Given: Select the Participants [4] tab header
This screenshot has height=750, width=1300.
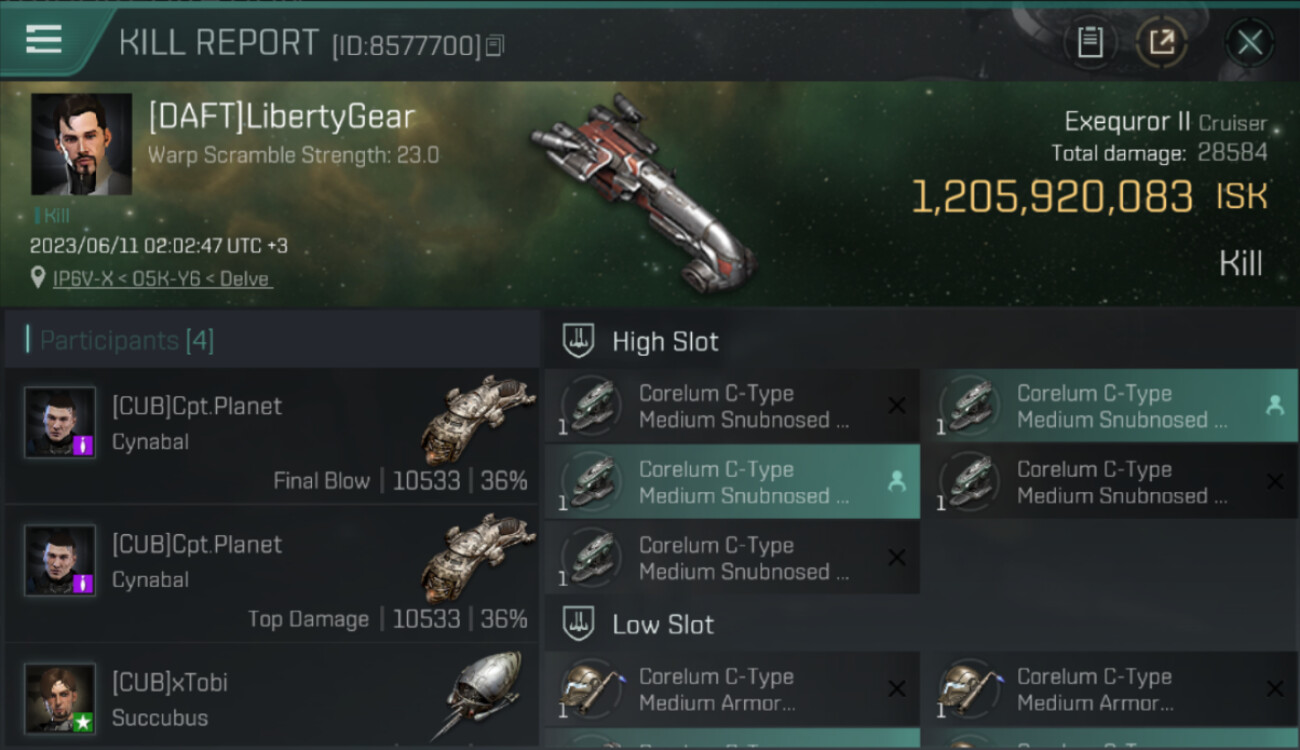Looking at the screenshot, I should [x=127, y=340].
